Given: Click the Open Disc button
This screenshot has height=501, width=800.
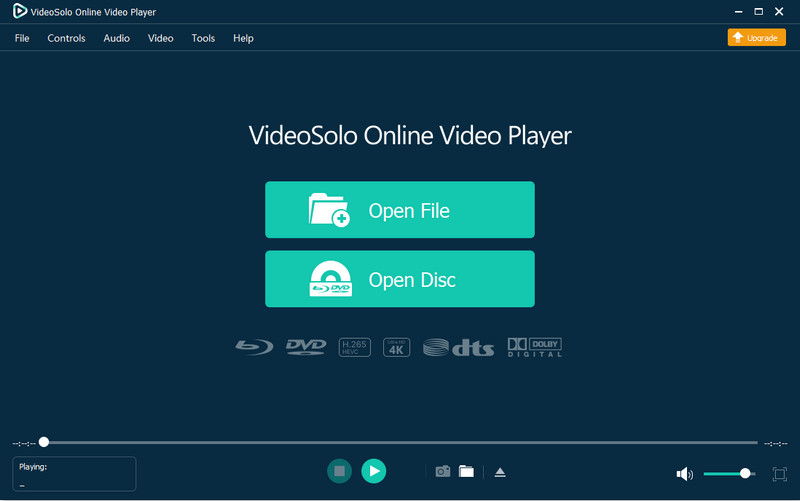Looking at the screenshot, I should click(399, 279).
